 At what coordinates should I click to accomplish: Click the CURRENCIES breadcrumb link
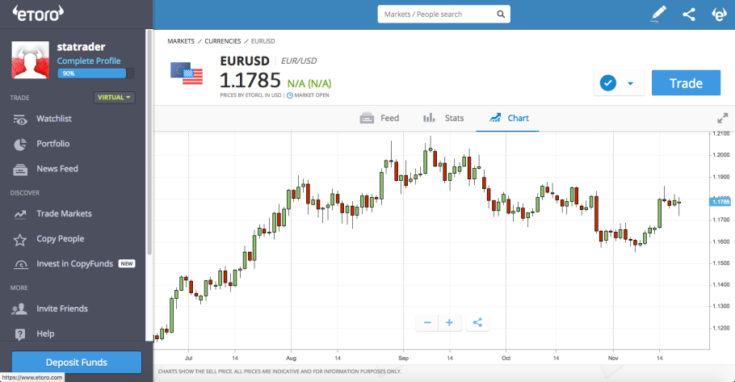tap(223, 41)
